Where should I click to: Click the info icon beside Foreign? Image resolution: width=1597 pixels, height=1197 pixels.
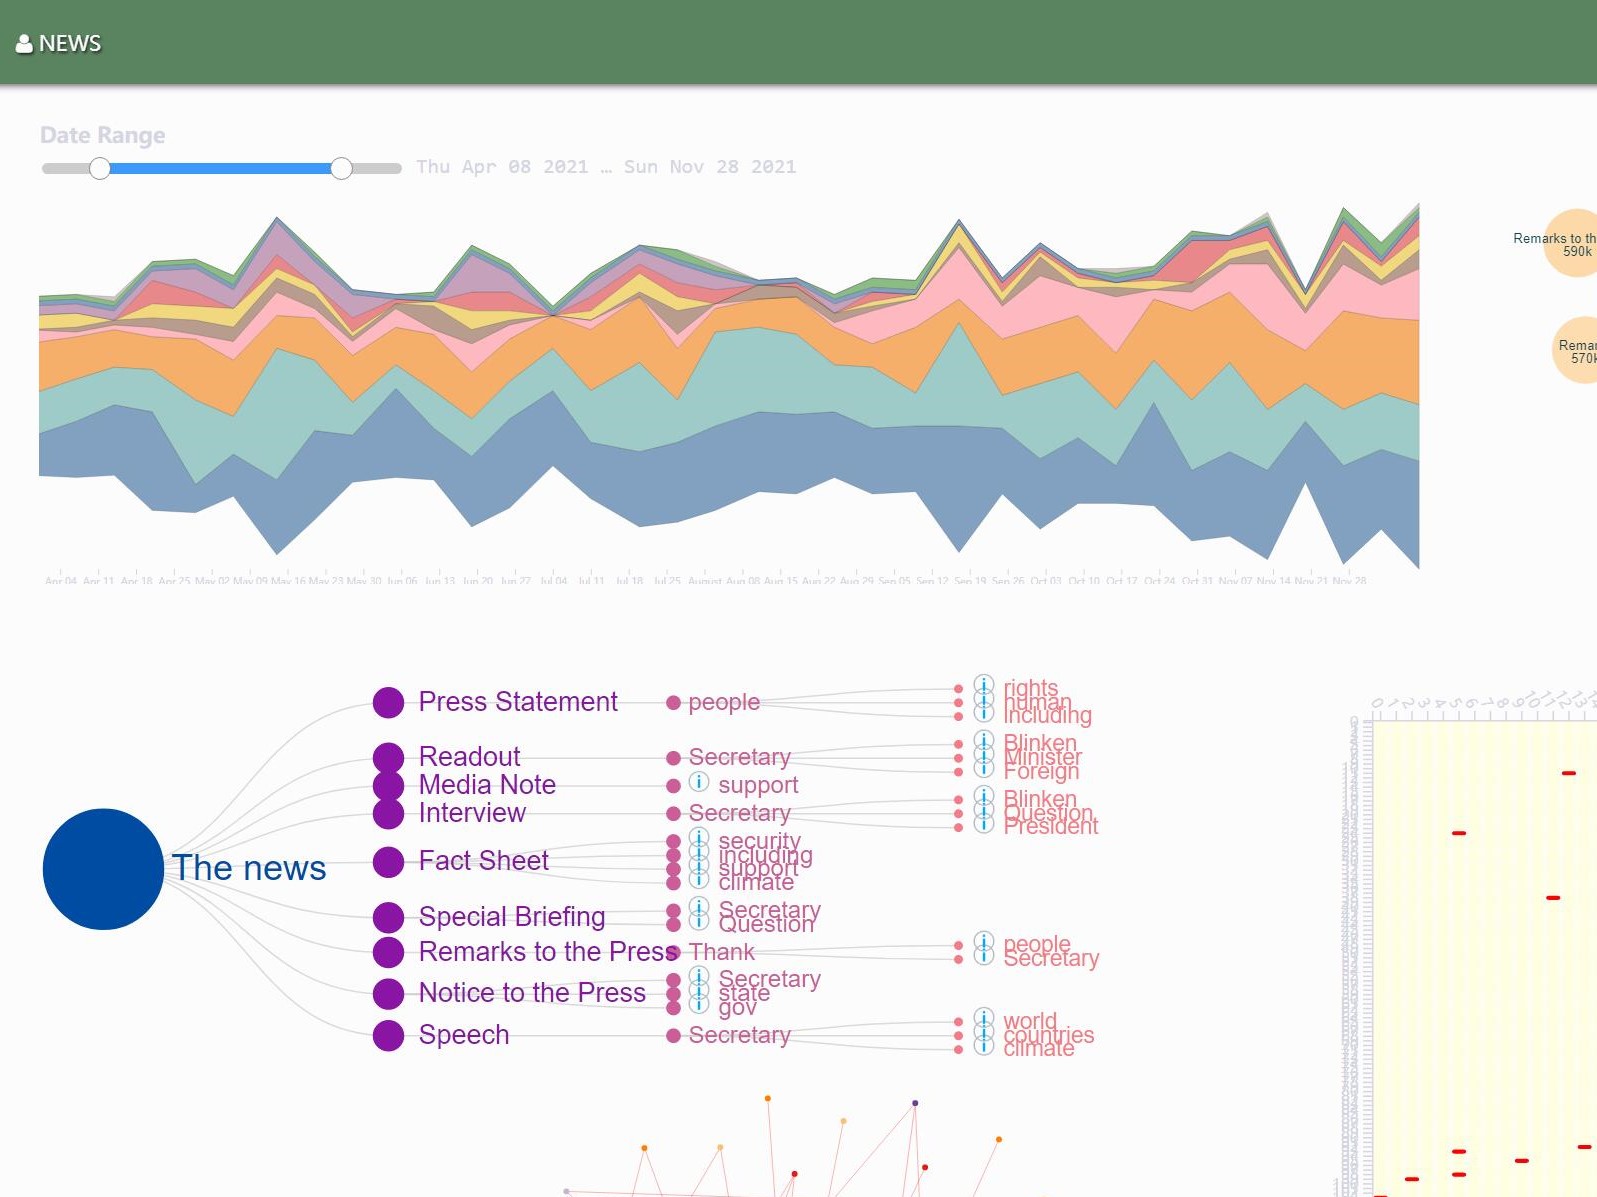(984, 768)
